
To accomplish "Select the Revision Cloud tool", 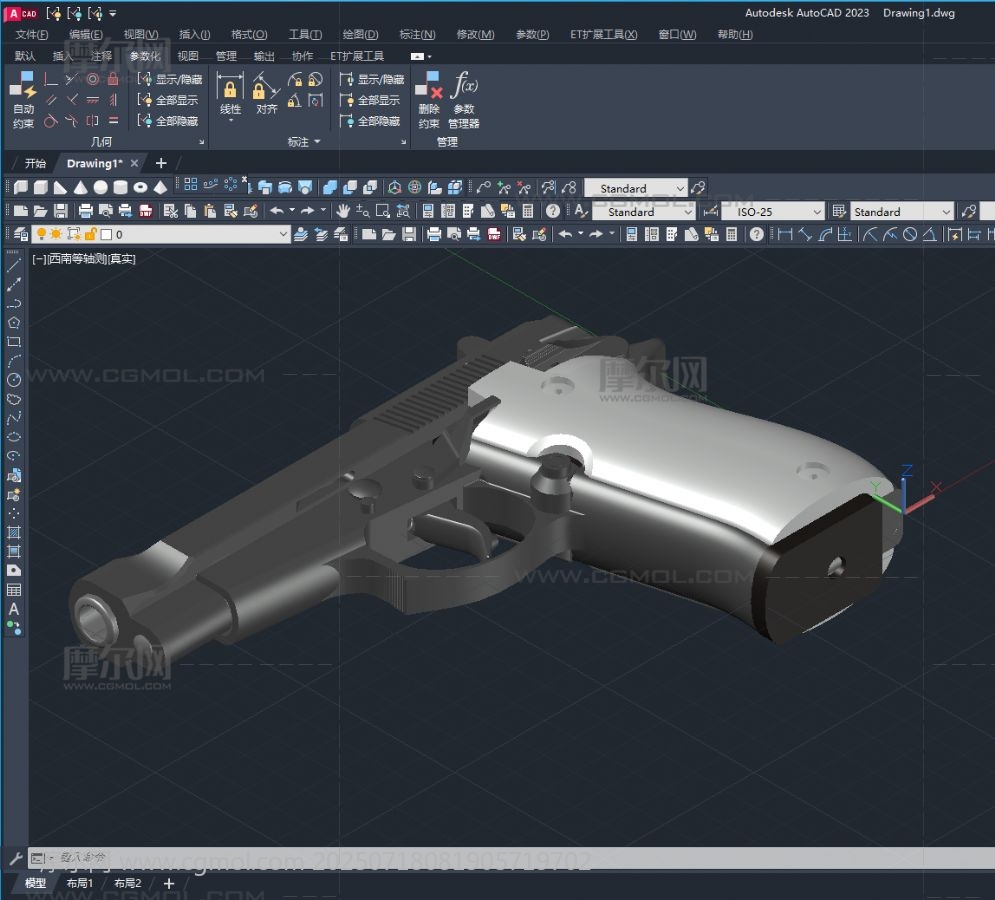I will [14, 399].
